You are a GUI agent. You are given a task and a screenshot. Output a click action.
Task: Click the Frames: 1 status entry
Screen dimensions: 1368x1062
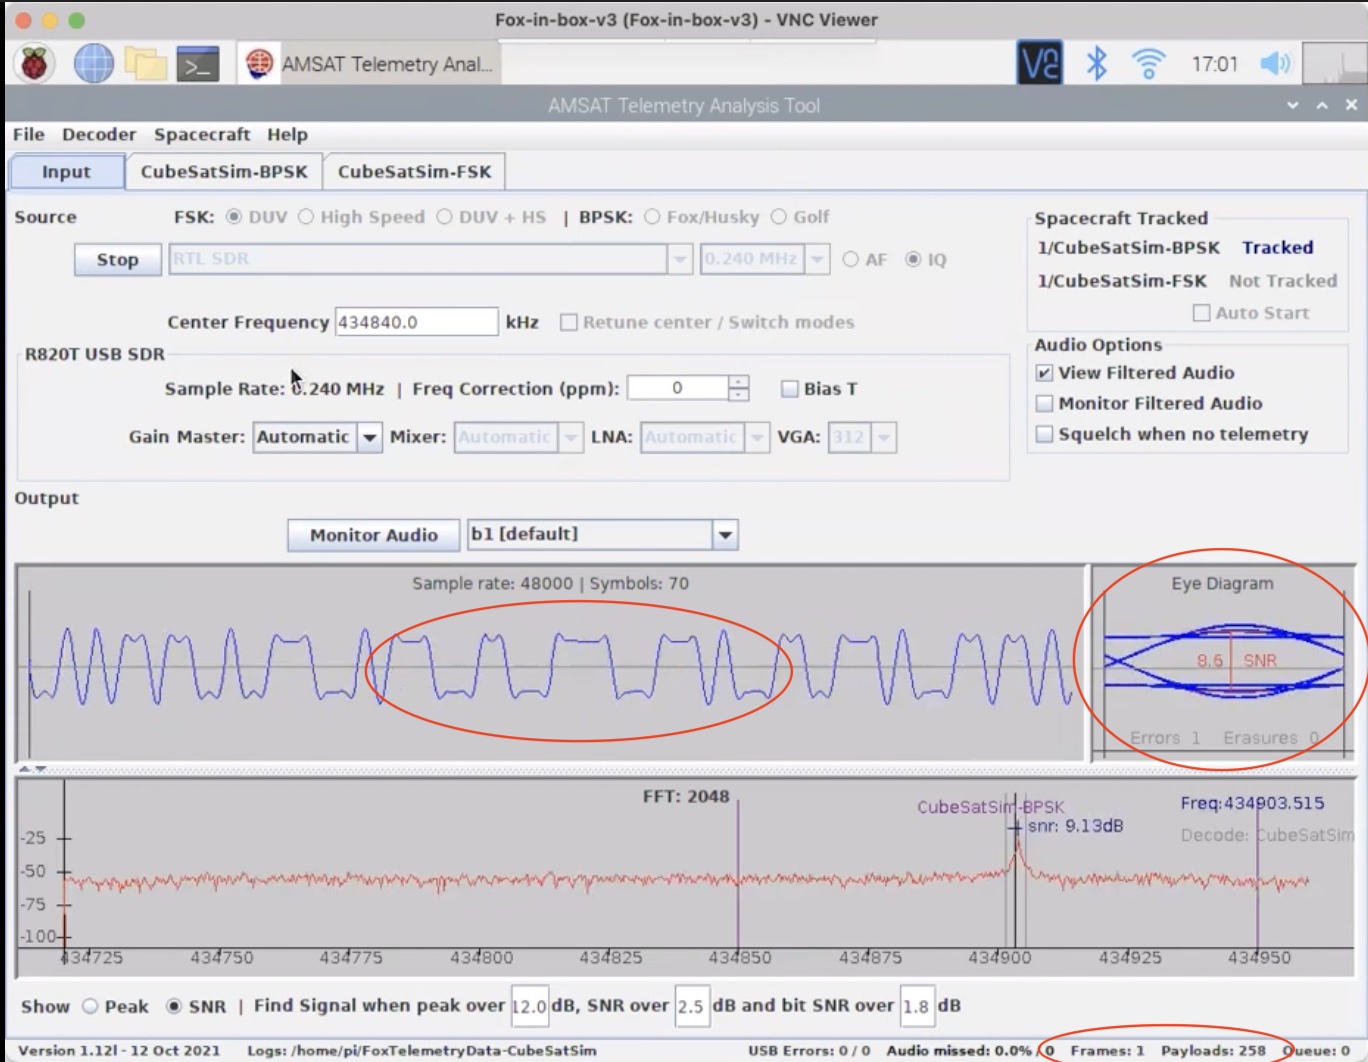tap(1107, 1051)
